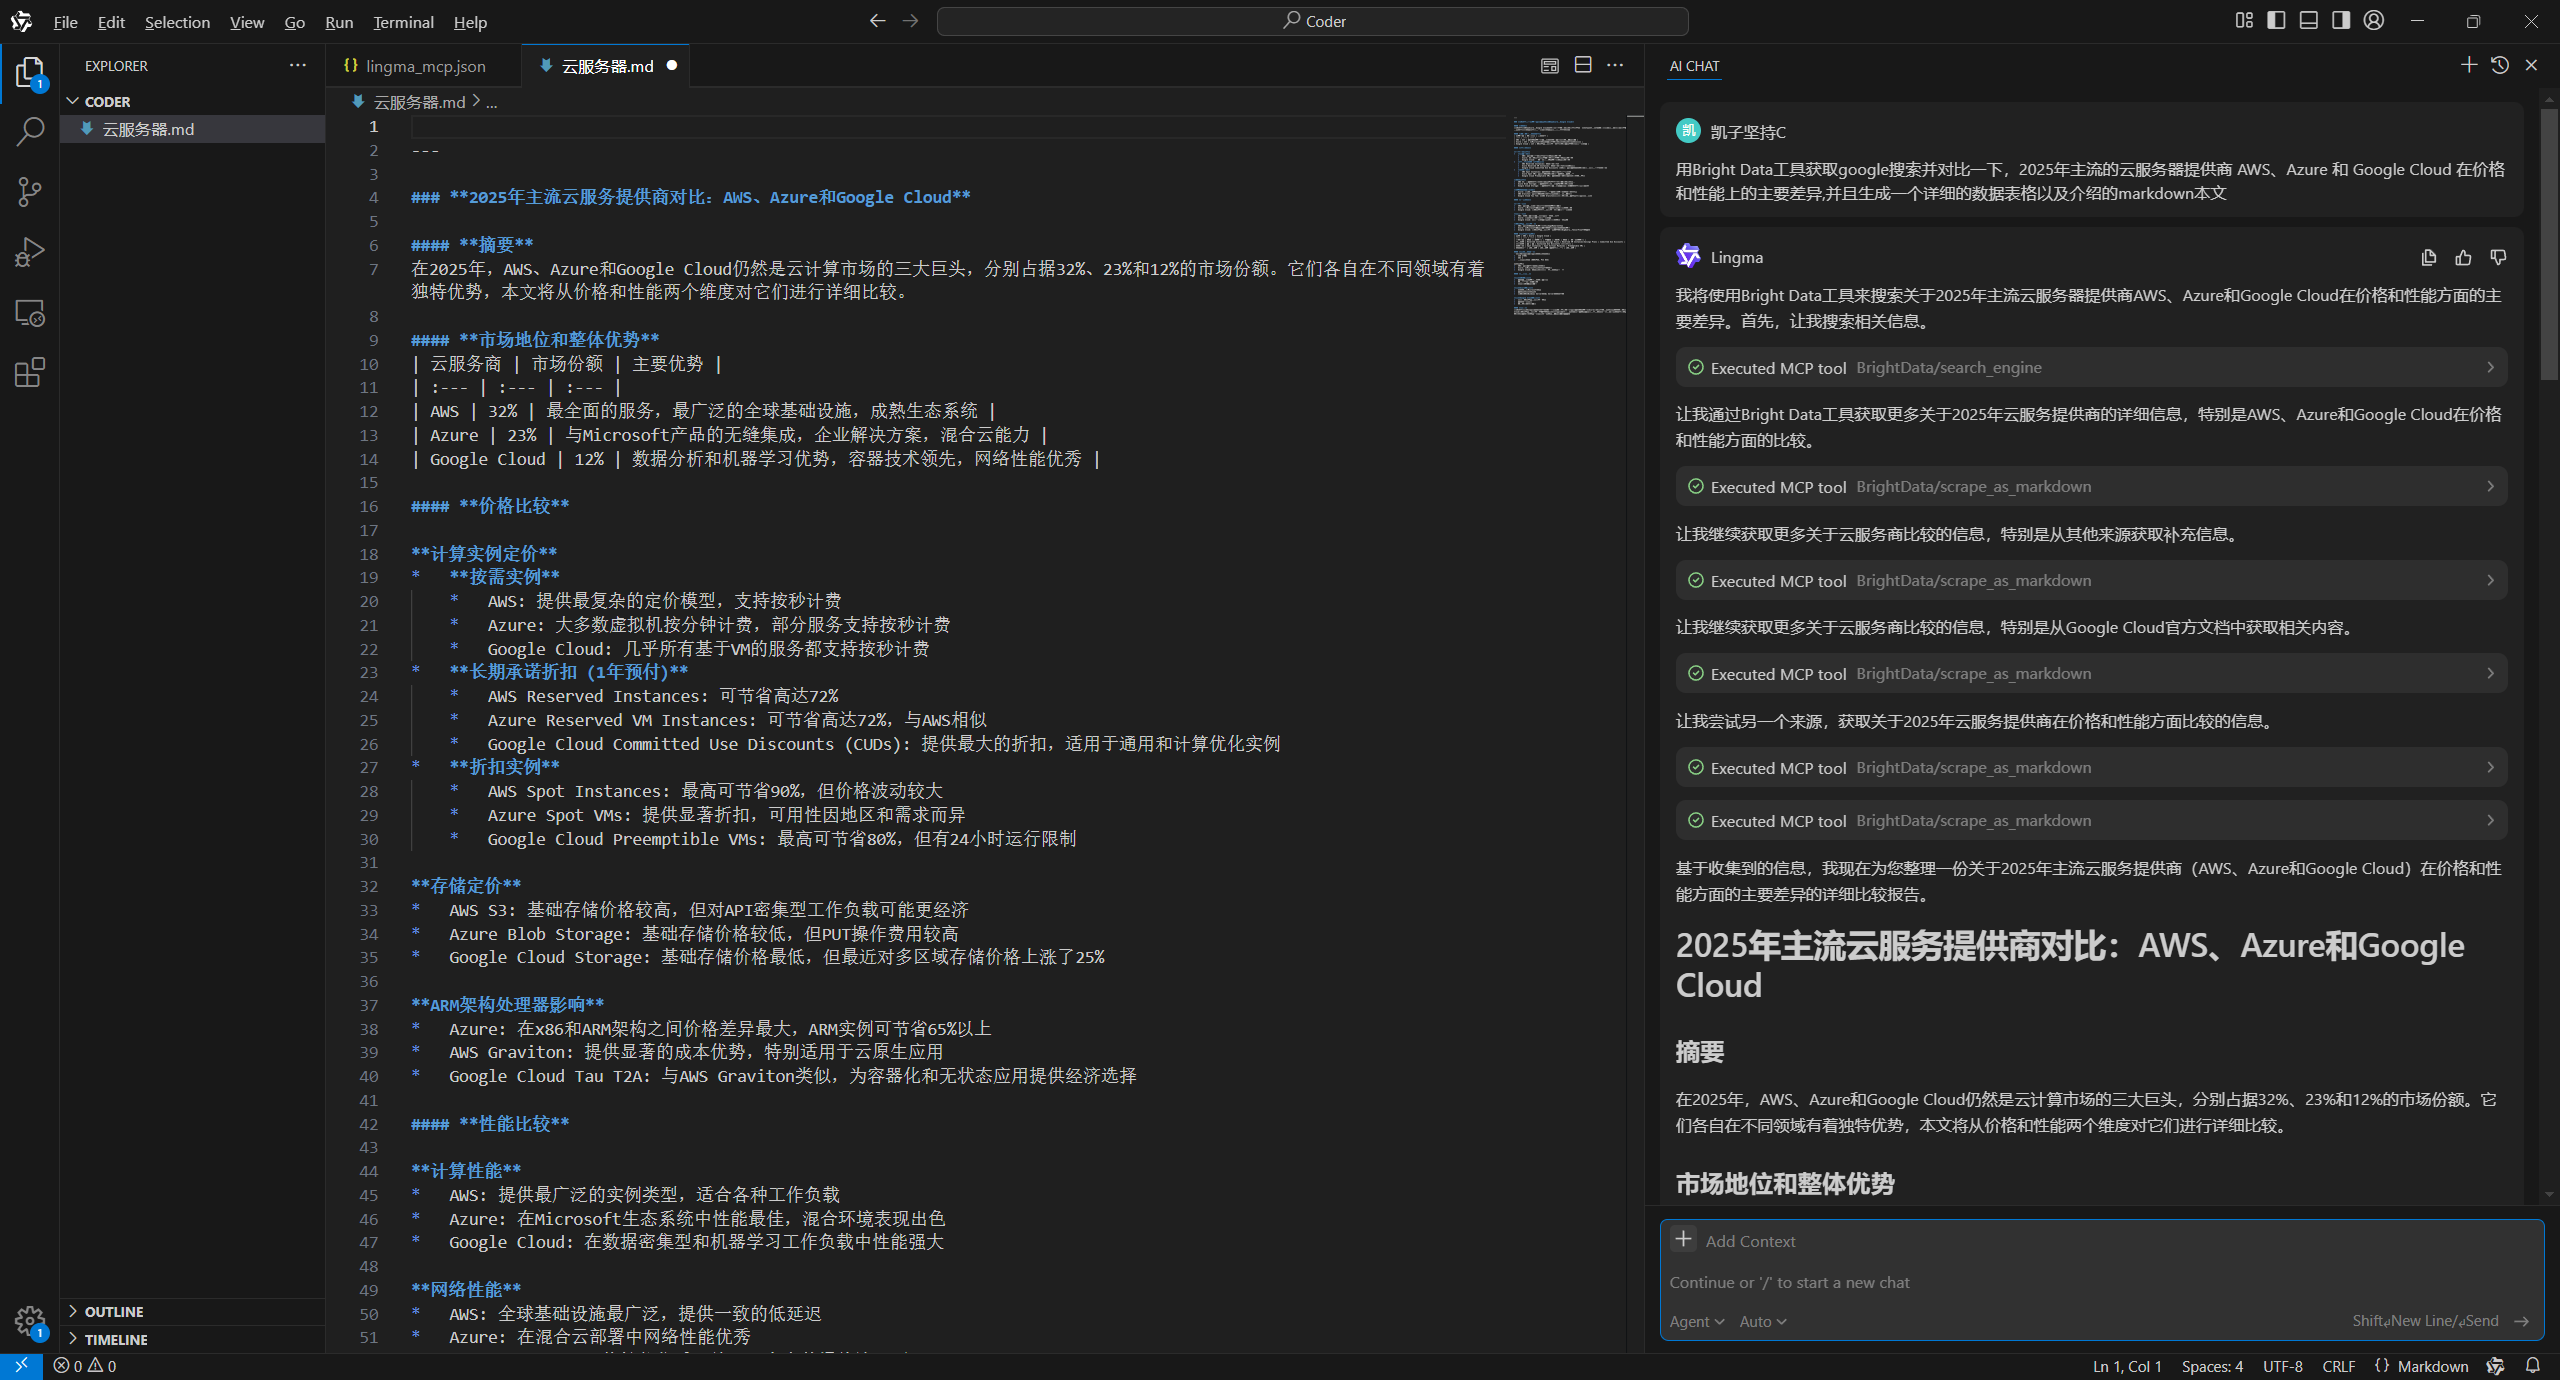Send the chat message with the arrow icon

(2522, 1321)
